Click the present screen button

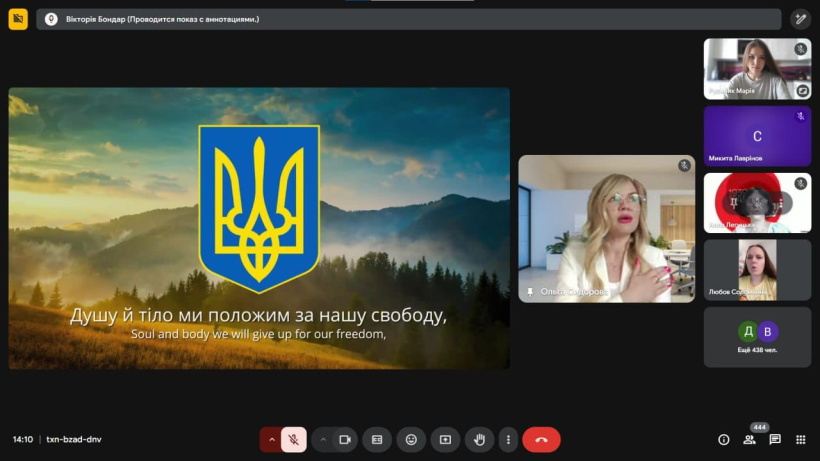point(445,440)
